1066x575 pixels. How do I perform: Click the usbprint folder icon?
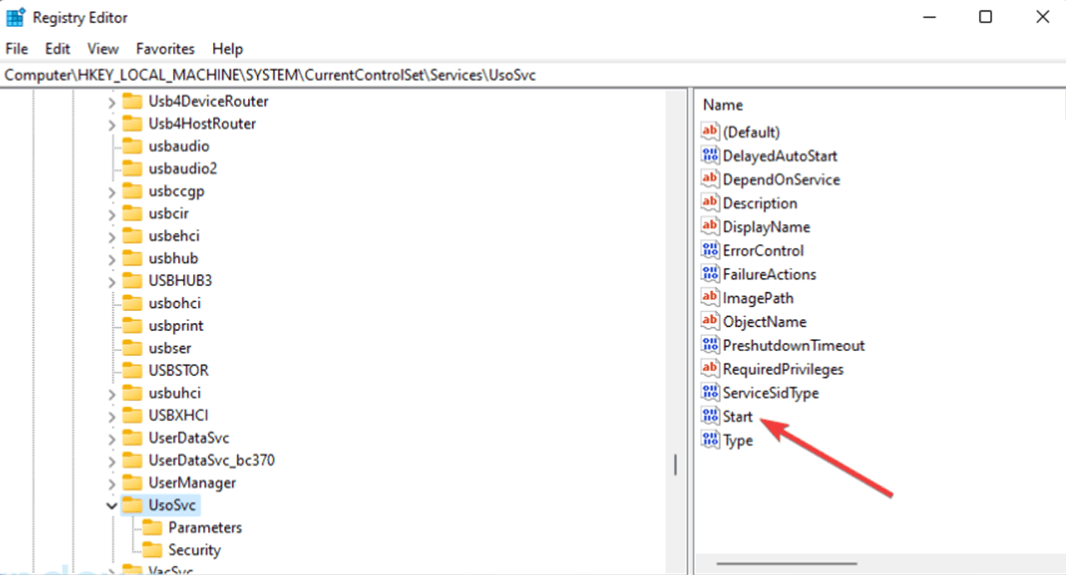(132, 326)
